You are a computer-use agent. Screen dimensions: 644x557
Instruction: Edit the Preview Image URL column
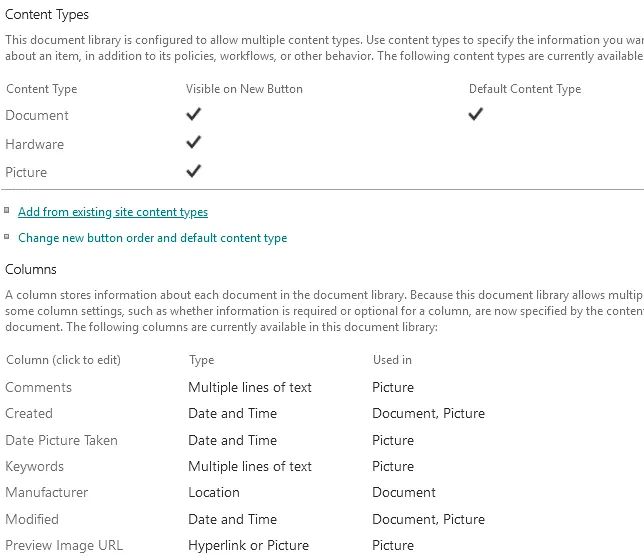63,545
